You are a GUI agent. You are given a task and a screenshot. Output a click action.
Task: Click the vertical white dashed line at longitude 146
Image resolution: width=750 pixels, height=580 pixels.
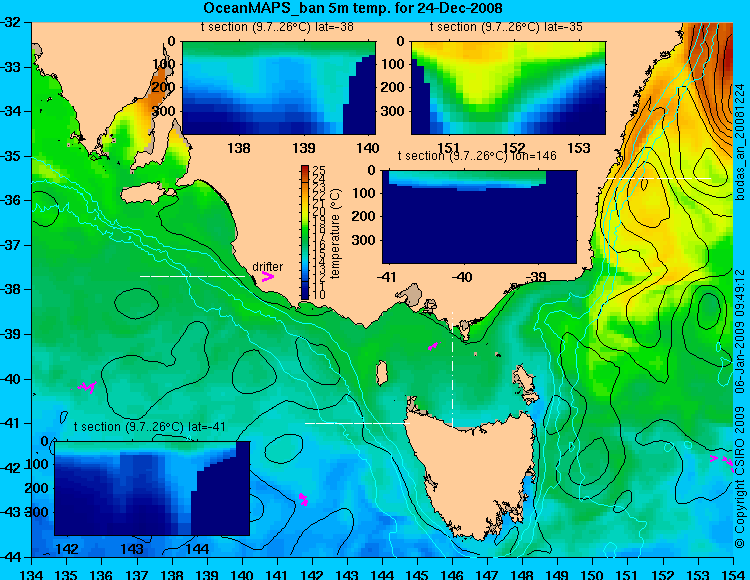point(452,370)
